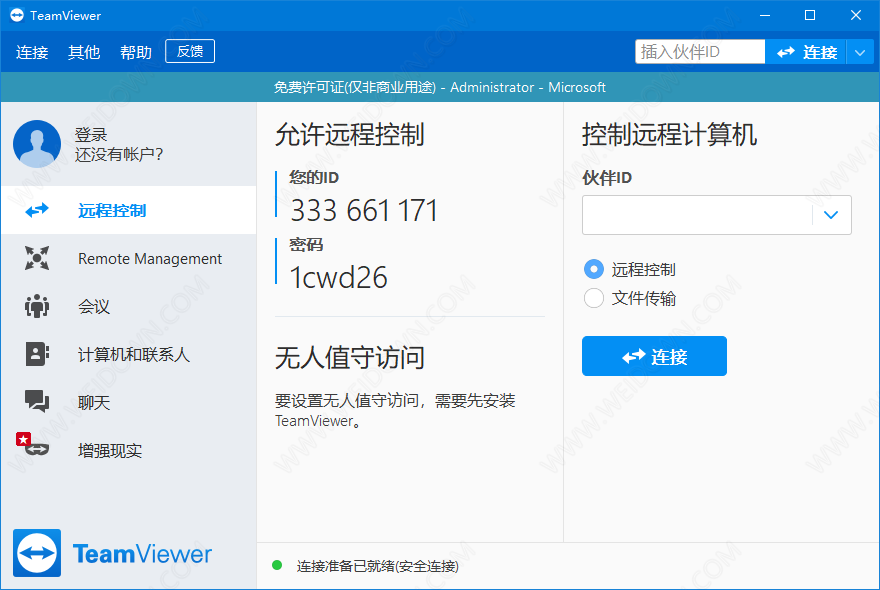Expand the 伙伴ID dropdown arrow
This screenshot has height=590, width=880.
831,214
